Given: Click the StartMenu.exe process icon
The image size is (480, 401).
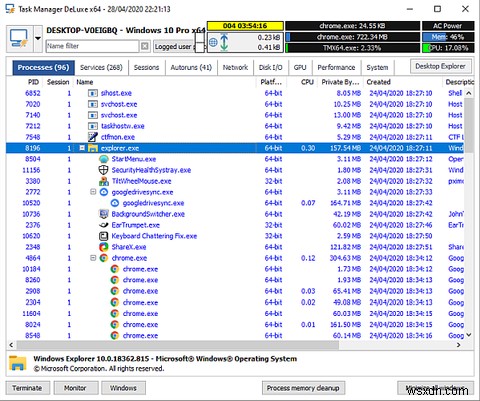Looking at the screenshot, I should coord(104,159).
